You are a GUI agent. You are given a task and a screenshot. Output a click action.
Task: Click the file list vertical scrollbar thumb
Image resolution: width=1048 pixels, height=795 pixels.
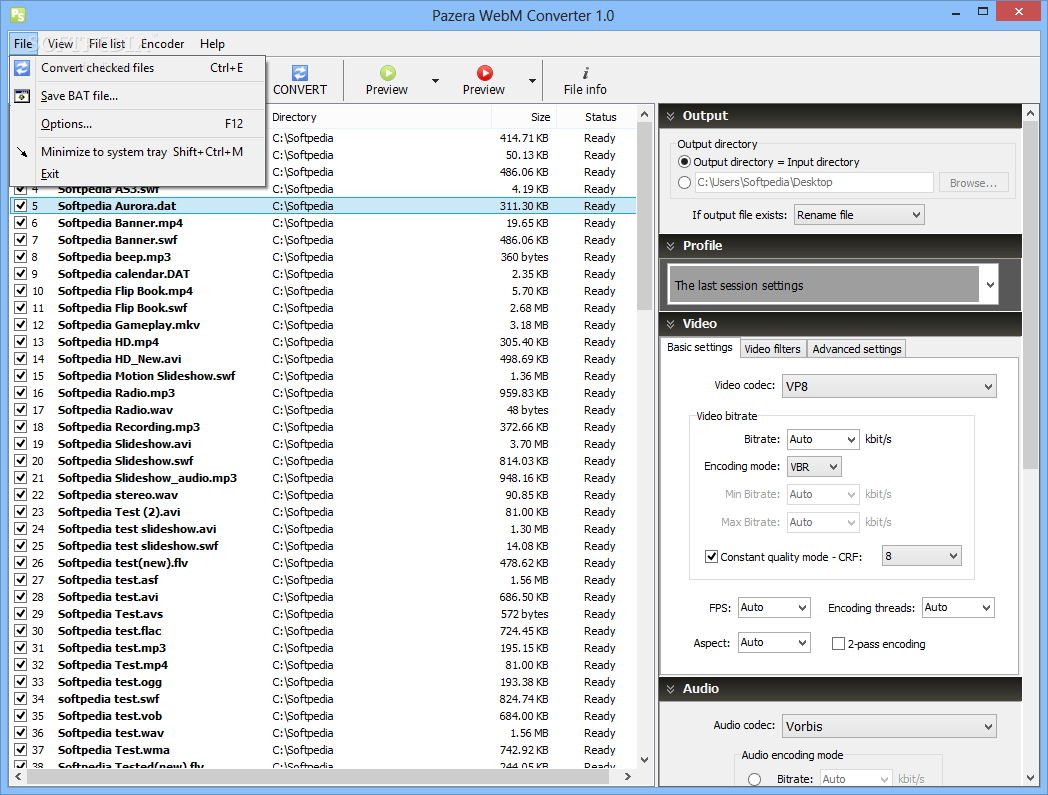pos(644,215)
